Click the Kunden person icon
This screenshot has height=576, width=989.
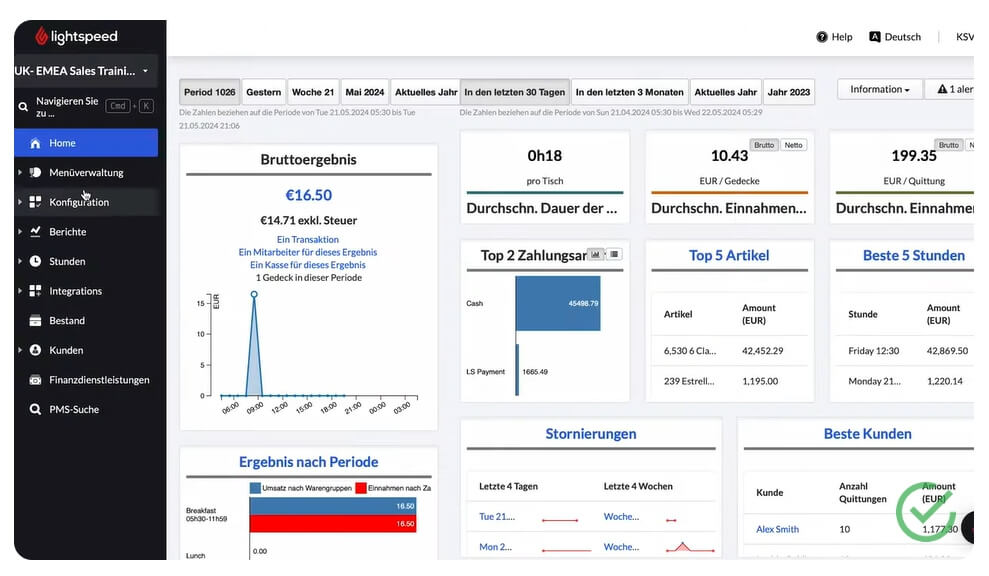click(35, 350)
